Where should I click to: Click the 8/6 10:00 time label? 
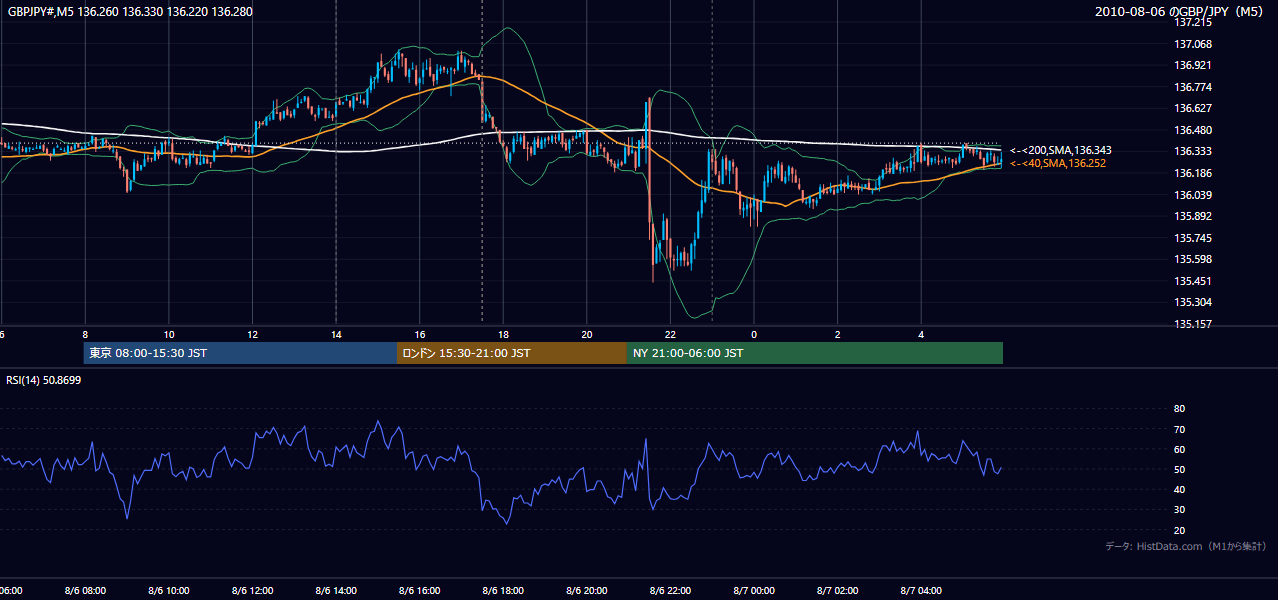tap(168, 590)
